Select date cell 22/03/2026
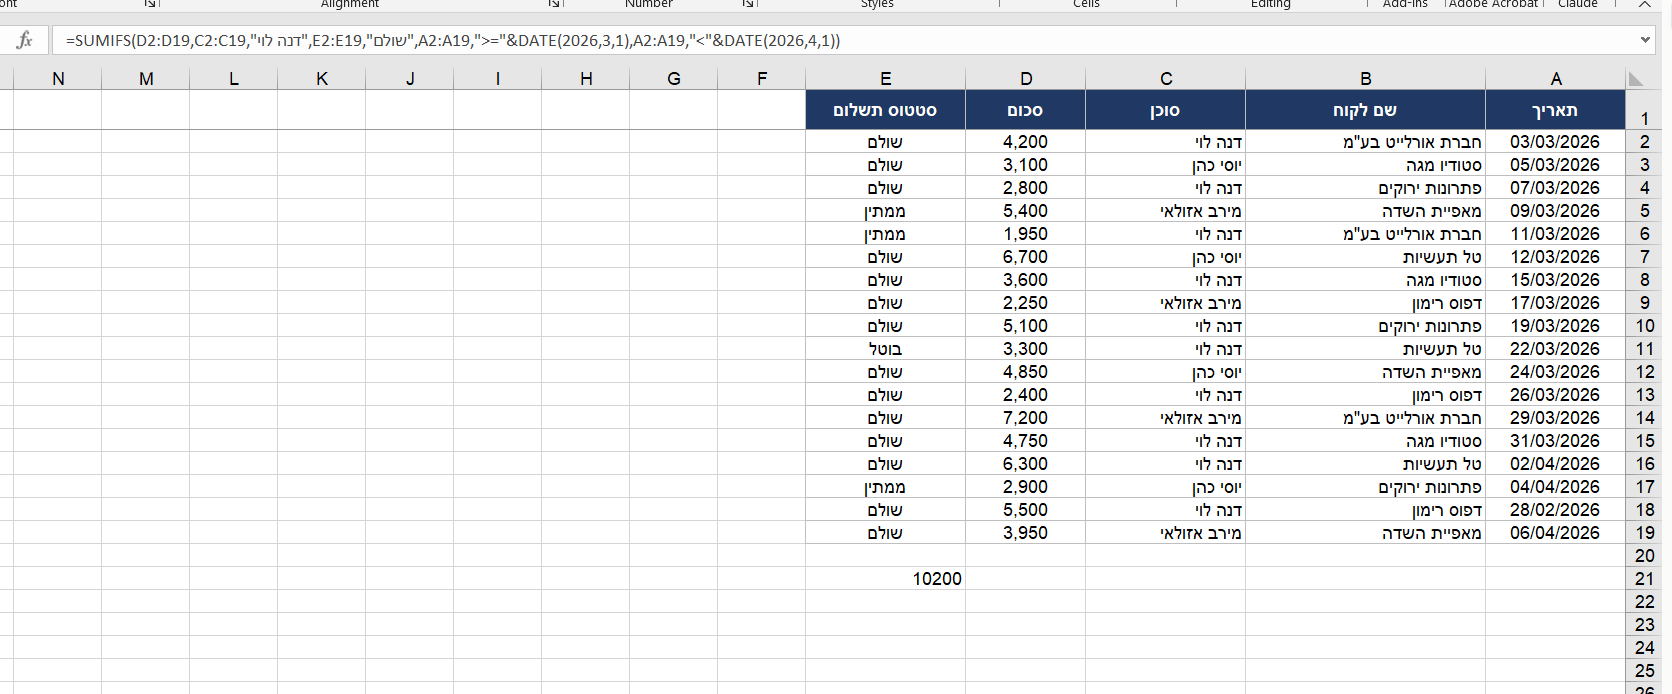The height and width of the screenshot is (694, 1672). (x=1556, y=349)
